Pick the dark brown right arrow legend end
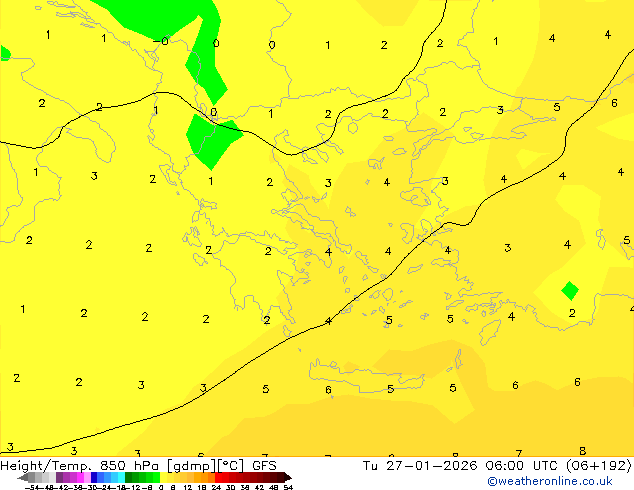The height and width of the screenshot is (490, 634). [288, 477]
